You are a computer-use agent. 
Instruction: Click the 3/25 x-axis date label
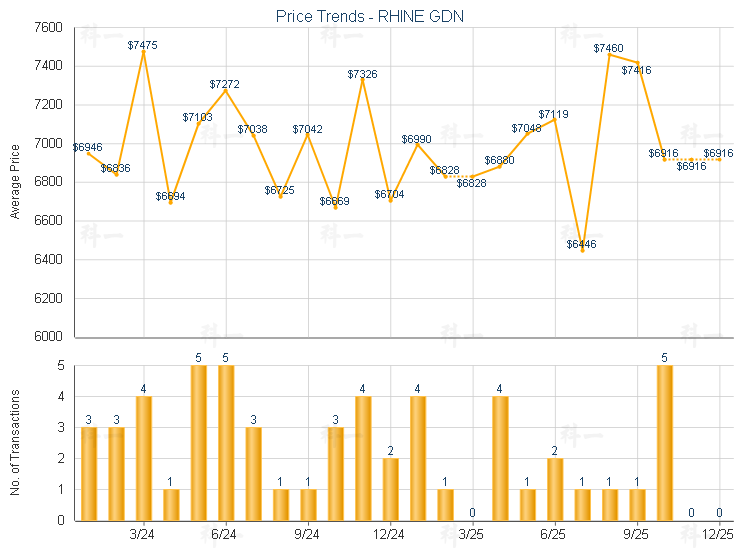pyautogui.click(x=472, y=536)
